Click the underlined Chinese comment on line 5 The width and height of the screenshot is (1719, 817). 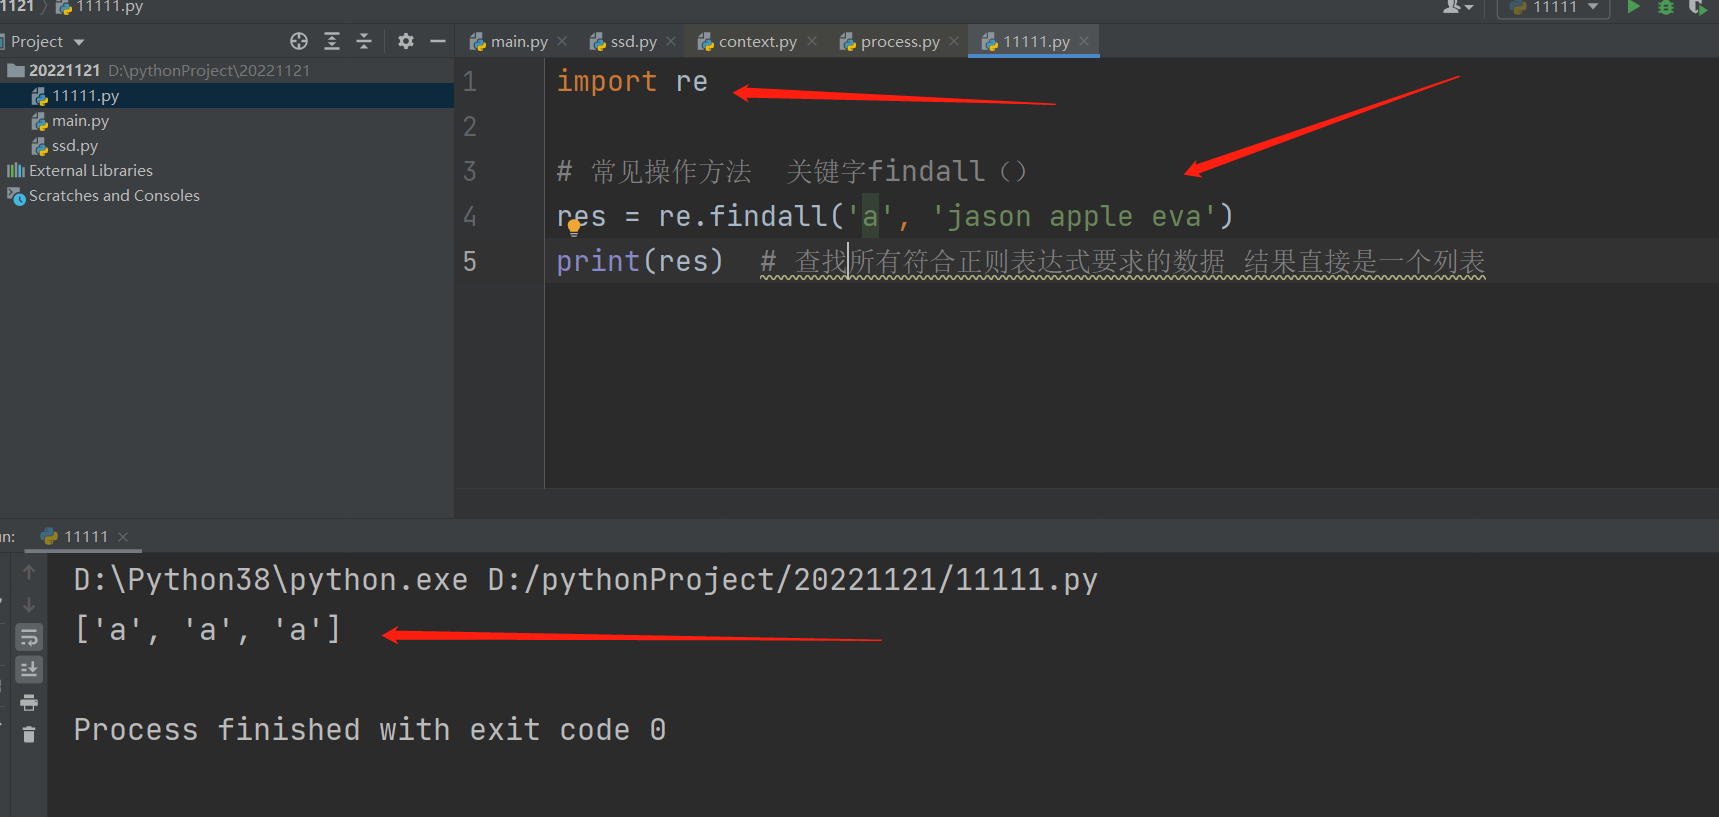[1123, 262]
